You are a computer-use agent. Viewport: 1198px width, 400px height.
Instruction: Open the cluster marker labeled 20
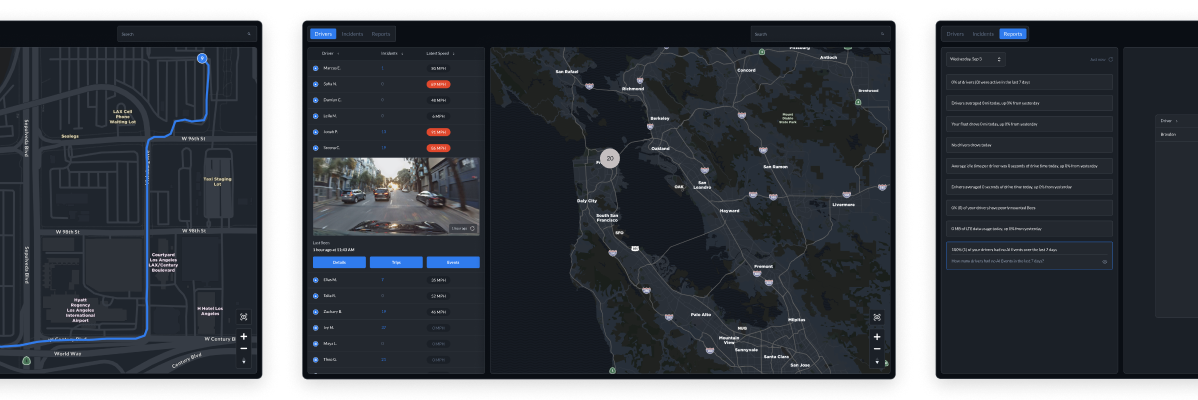click(609, 158)
